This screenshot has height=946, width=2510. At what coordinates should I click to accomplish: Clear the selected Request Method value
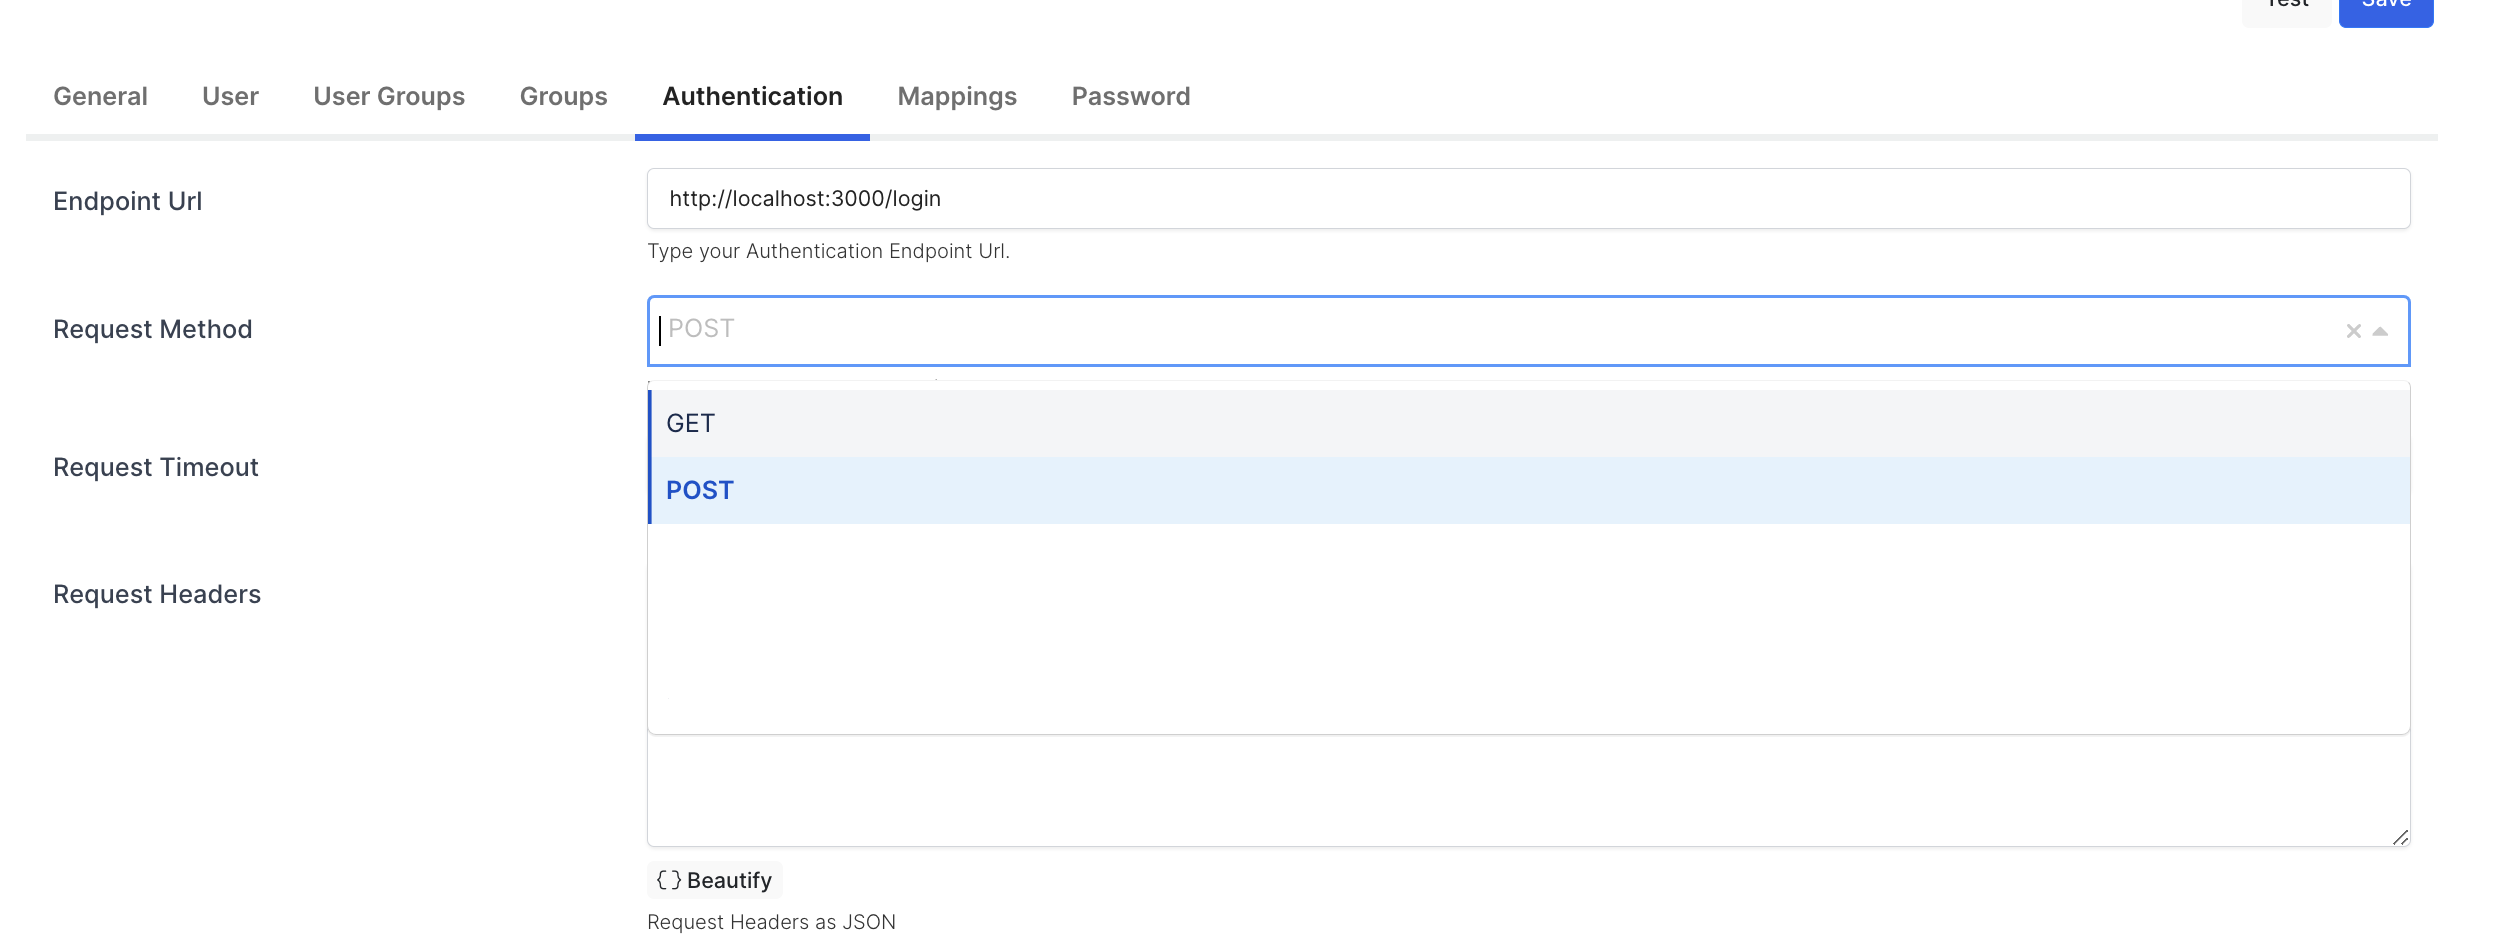coord(2353,331)
